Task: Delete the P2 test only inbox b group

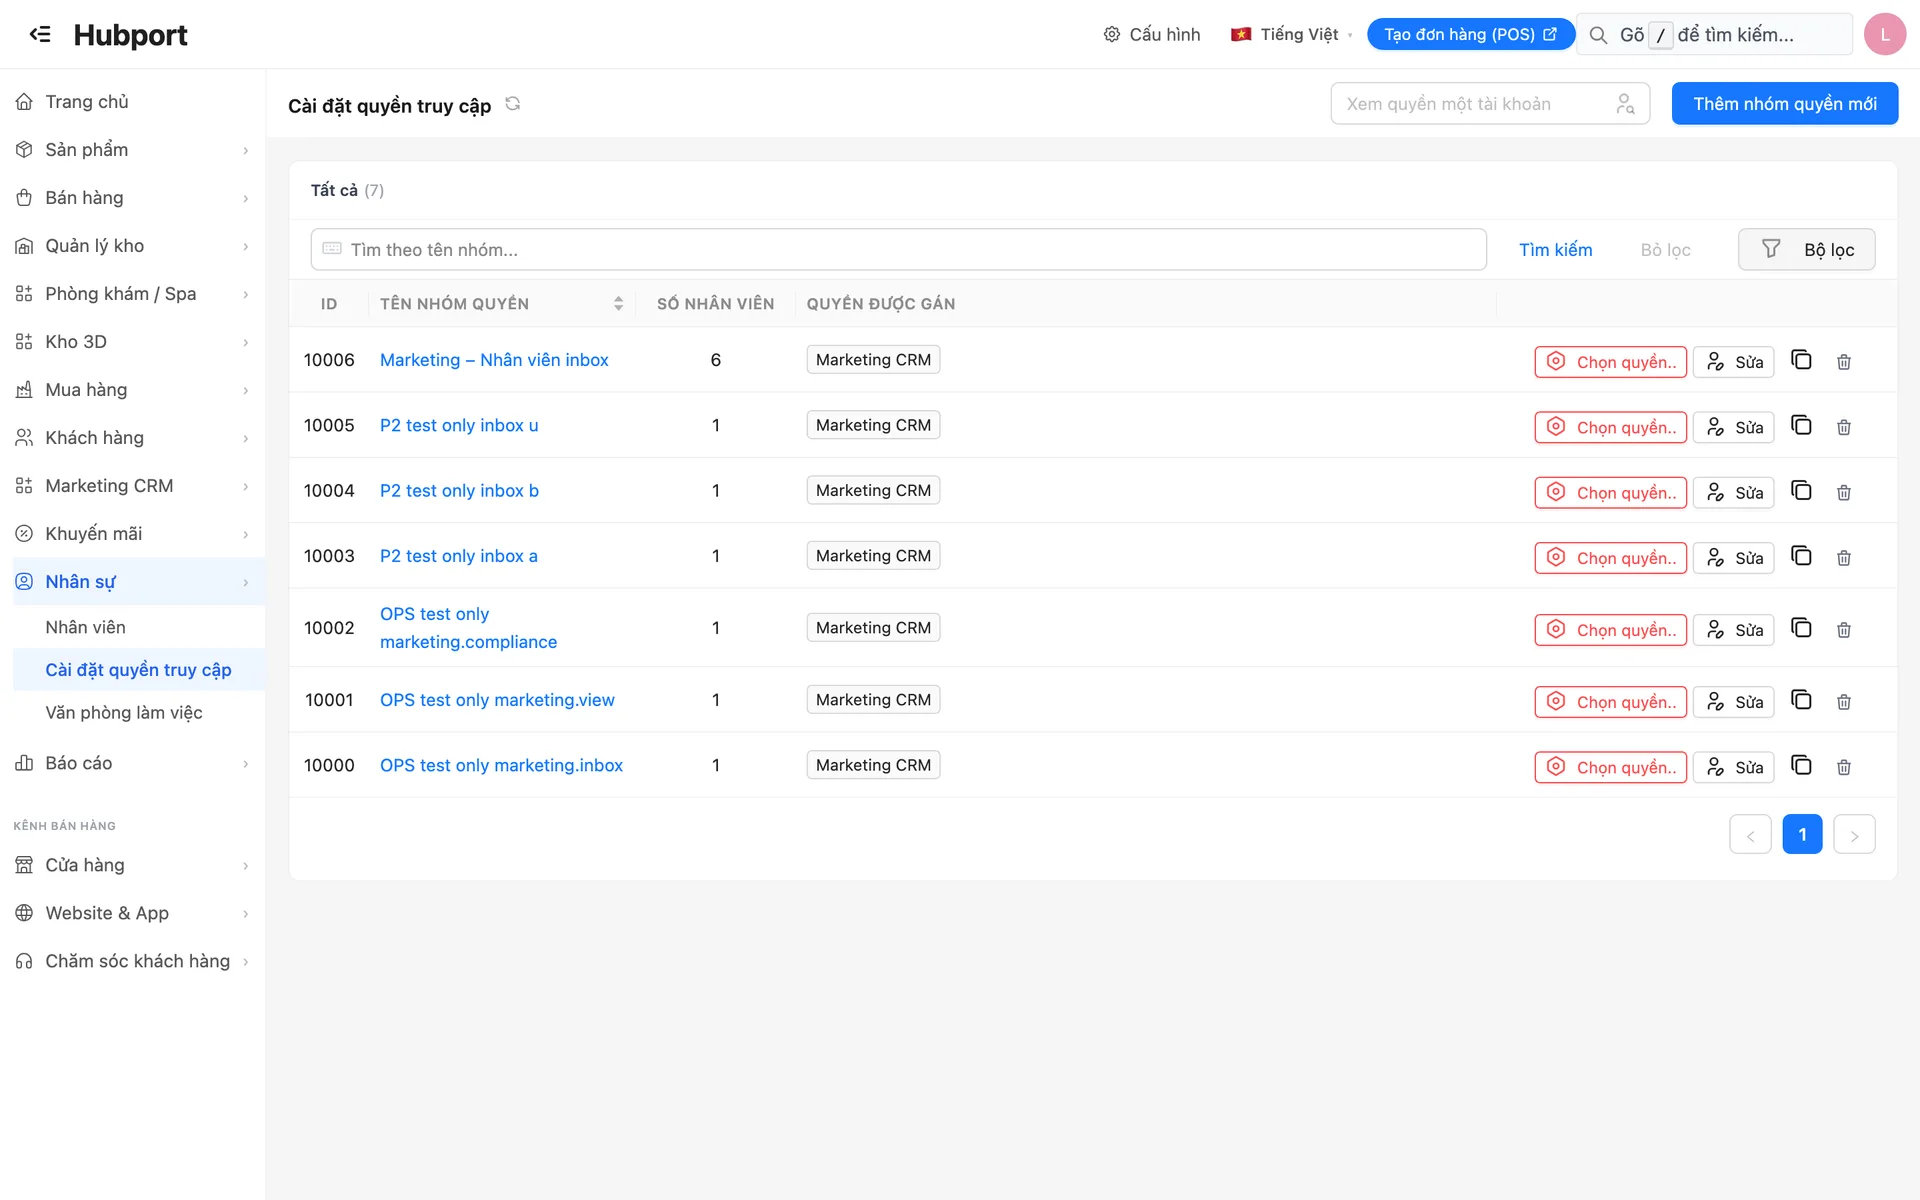Action: click(x=1844, y=493)
